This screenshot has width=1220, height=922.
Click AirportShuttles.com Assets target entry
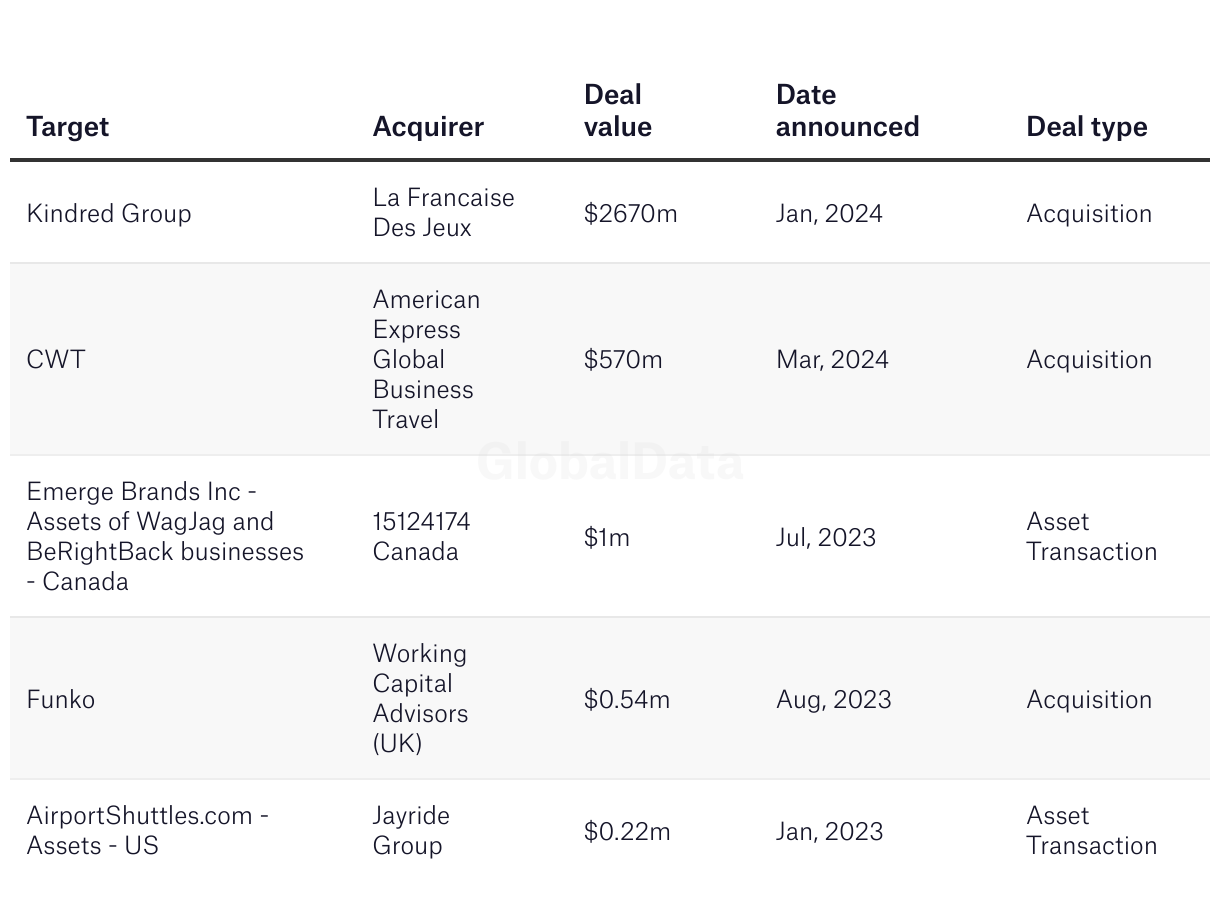pos(147,830)
